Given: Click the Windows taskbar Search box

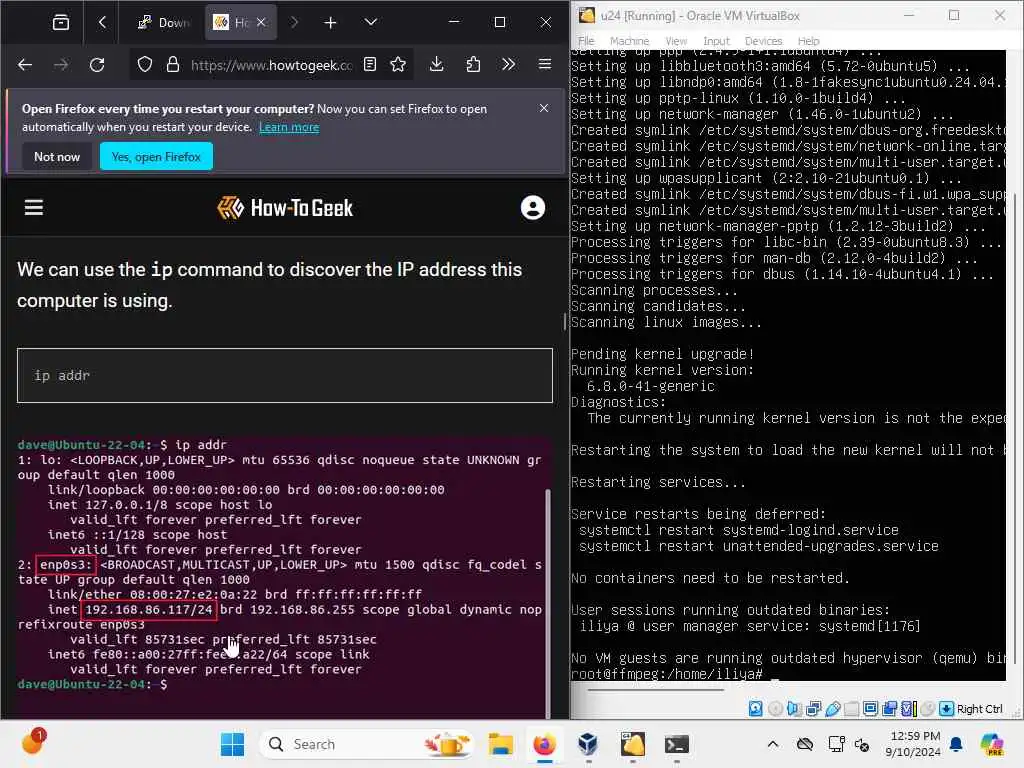Looking at the screenshot, I should (x=366, y=744).
